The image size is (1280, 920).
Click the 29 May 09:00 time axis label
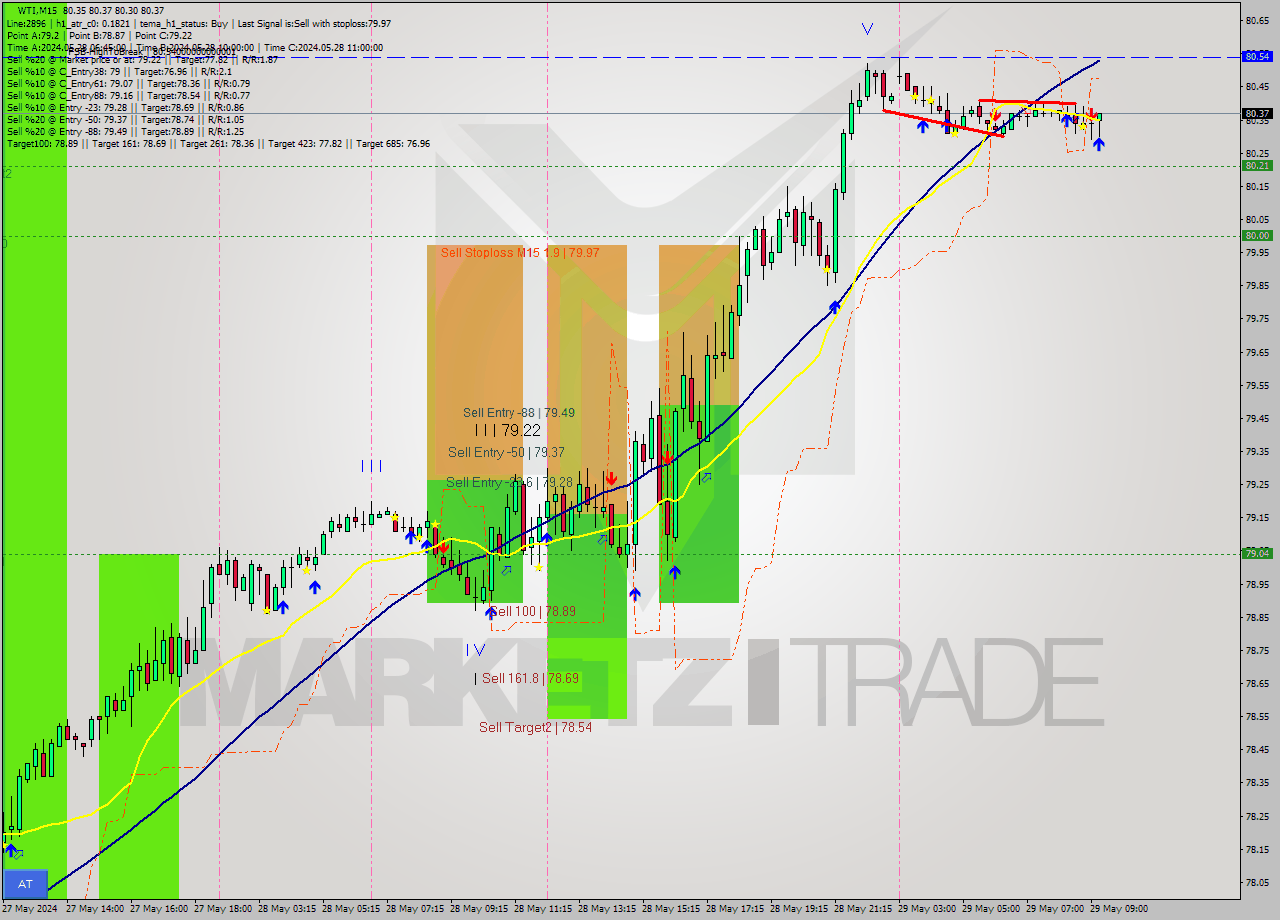coord(1118,909)
